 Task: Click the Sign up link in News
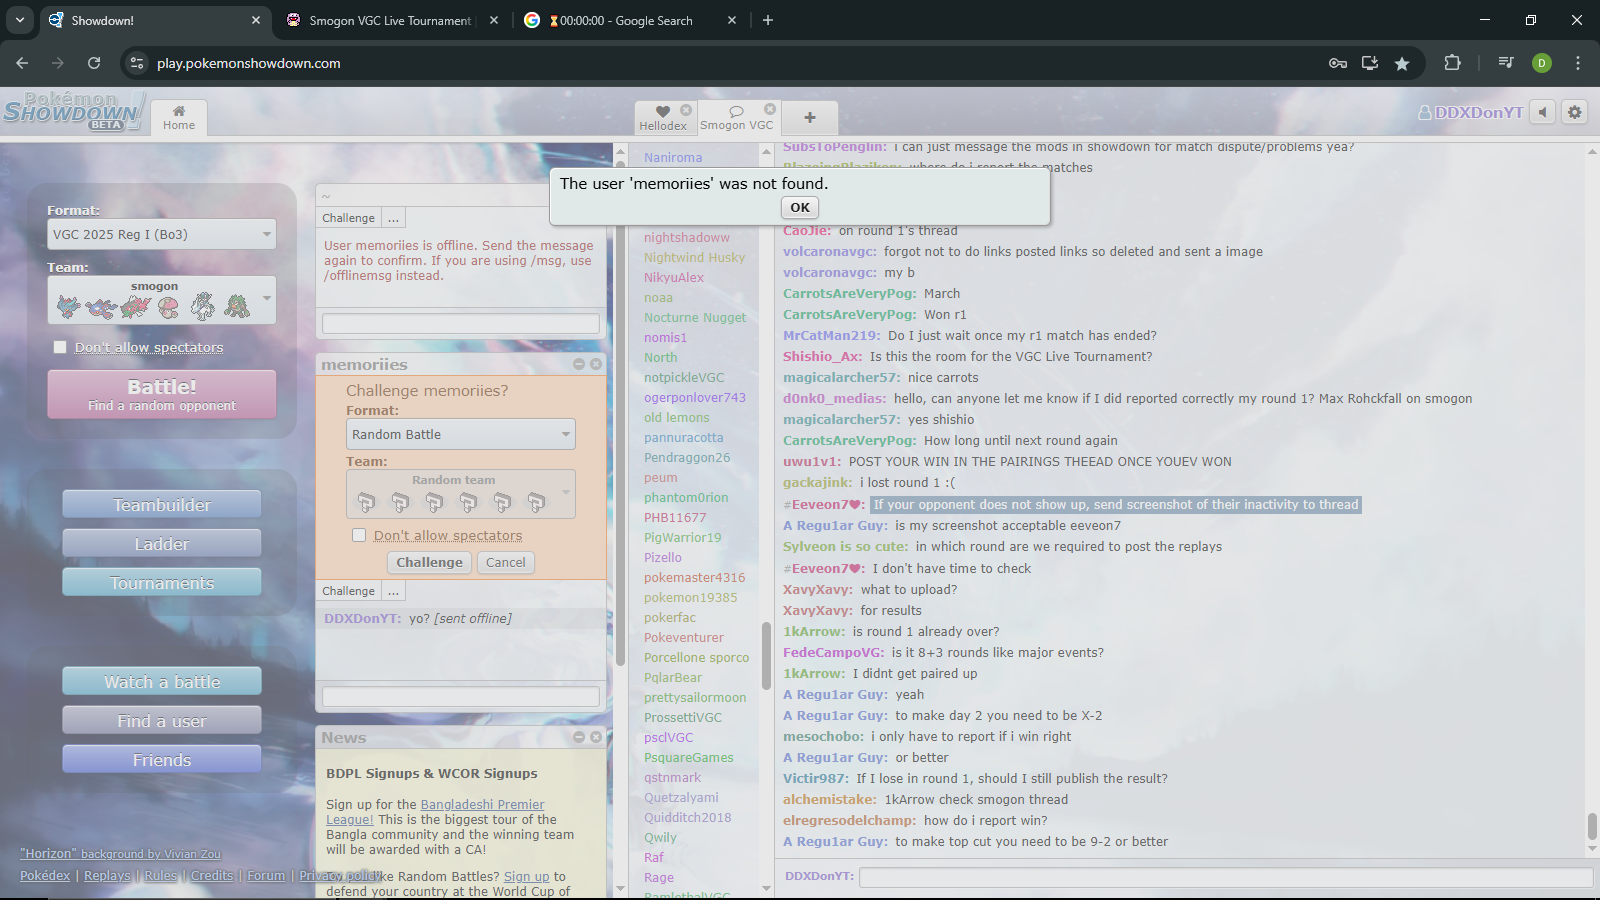click(x=527, y=876)
